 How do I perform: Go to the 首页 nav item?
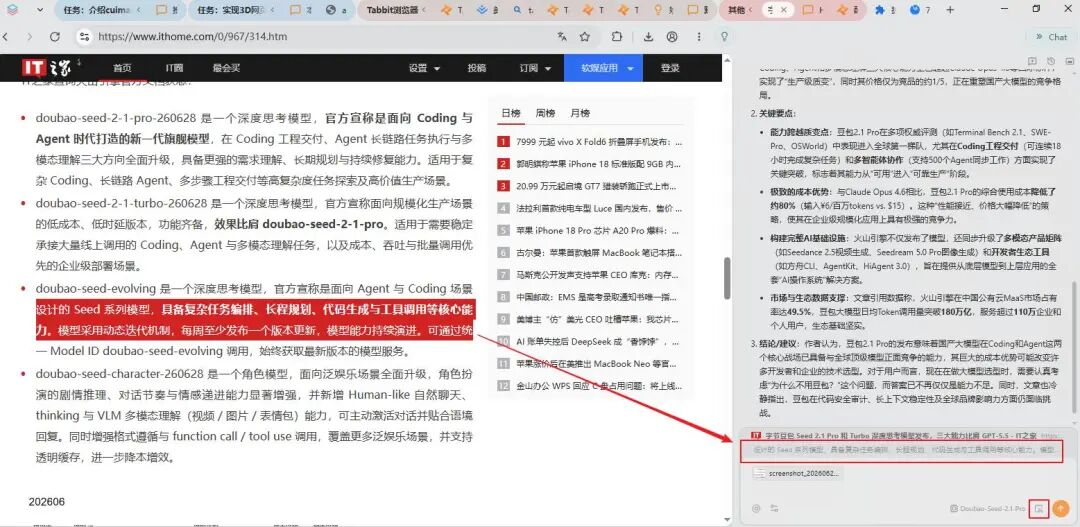[x=122, y=68]
